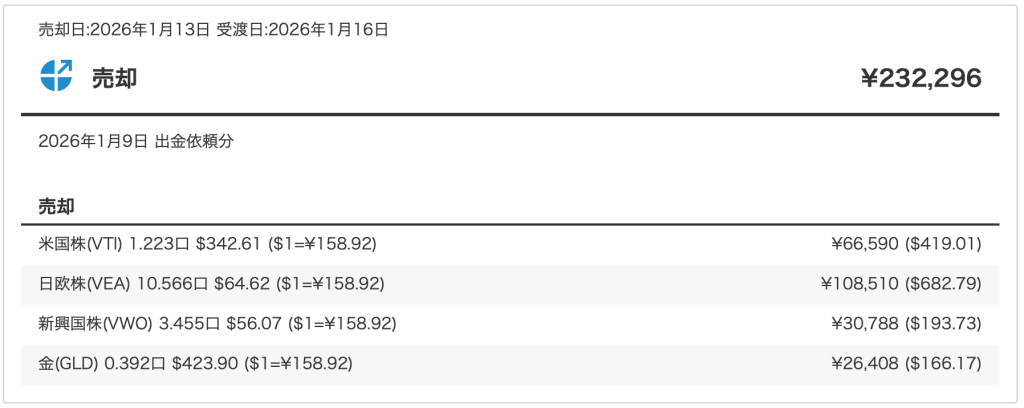Click the blue sell transaction icon
This screenshot has width=1024, height=408.
(x=56, y=76)
